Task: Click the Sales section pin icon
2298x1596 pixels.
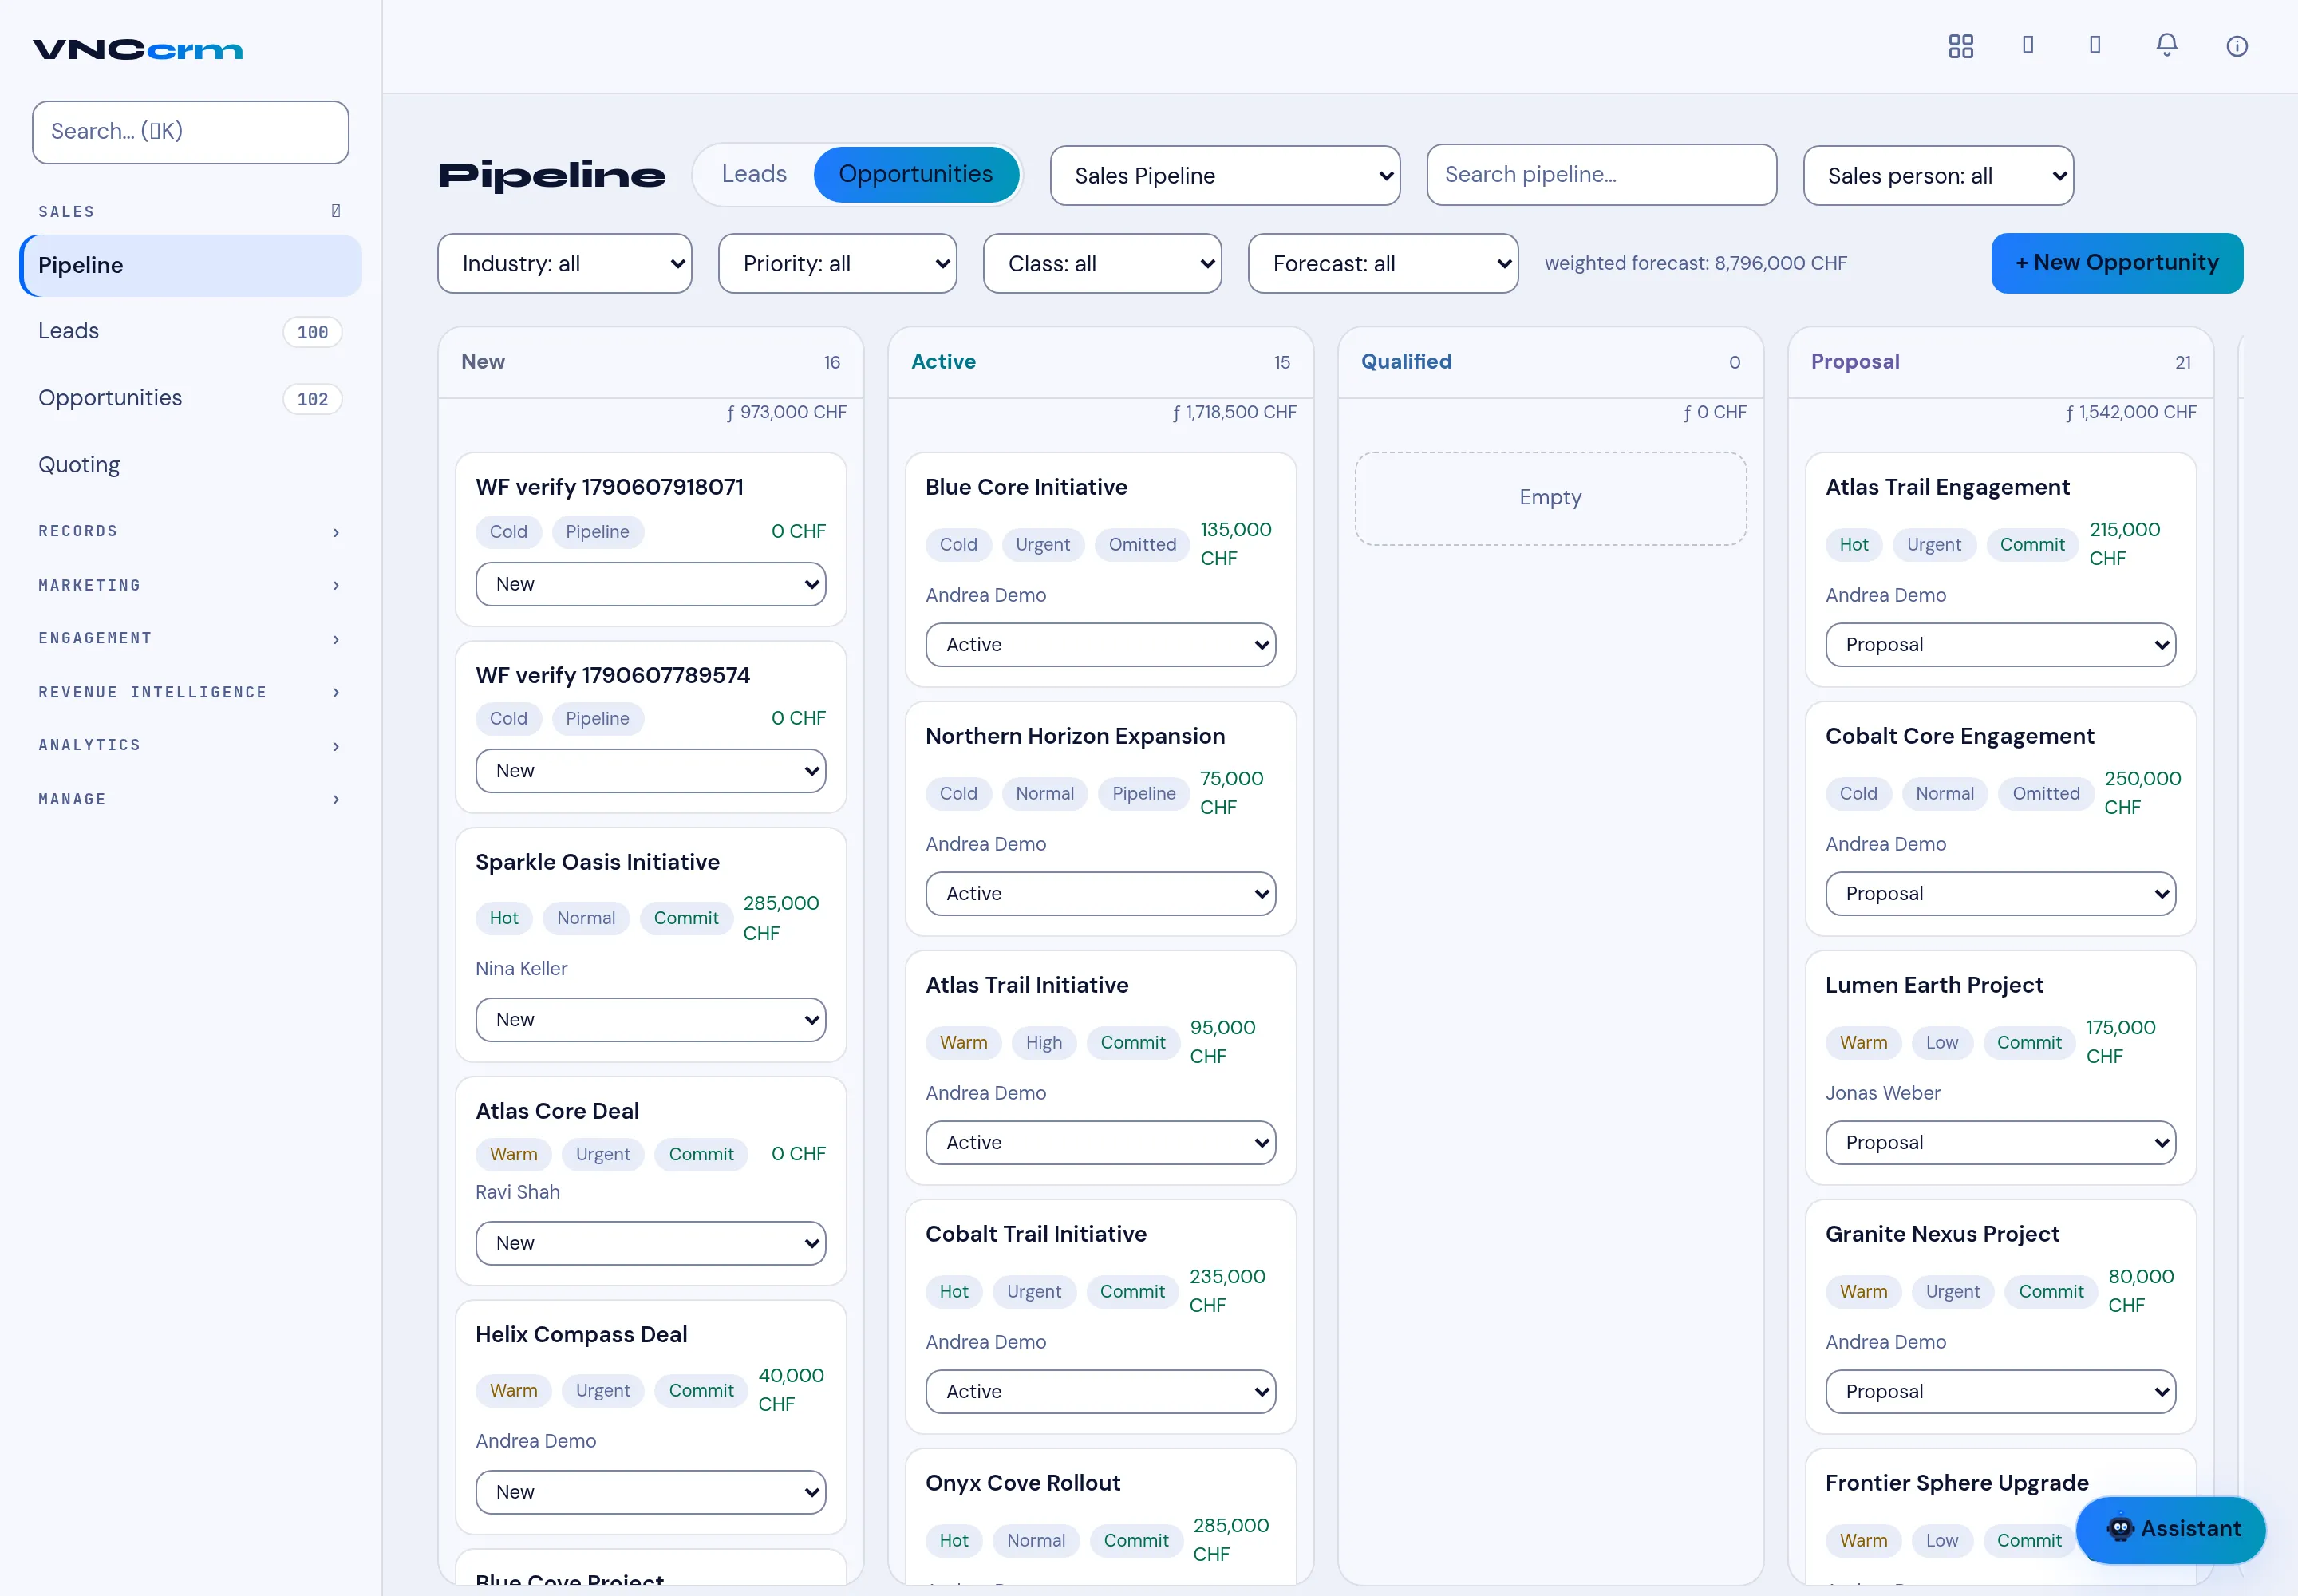Action: point(336,211)
